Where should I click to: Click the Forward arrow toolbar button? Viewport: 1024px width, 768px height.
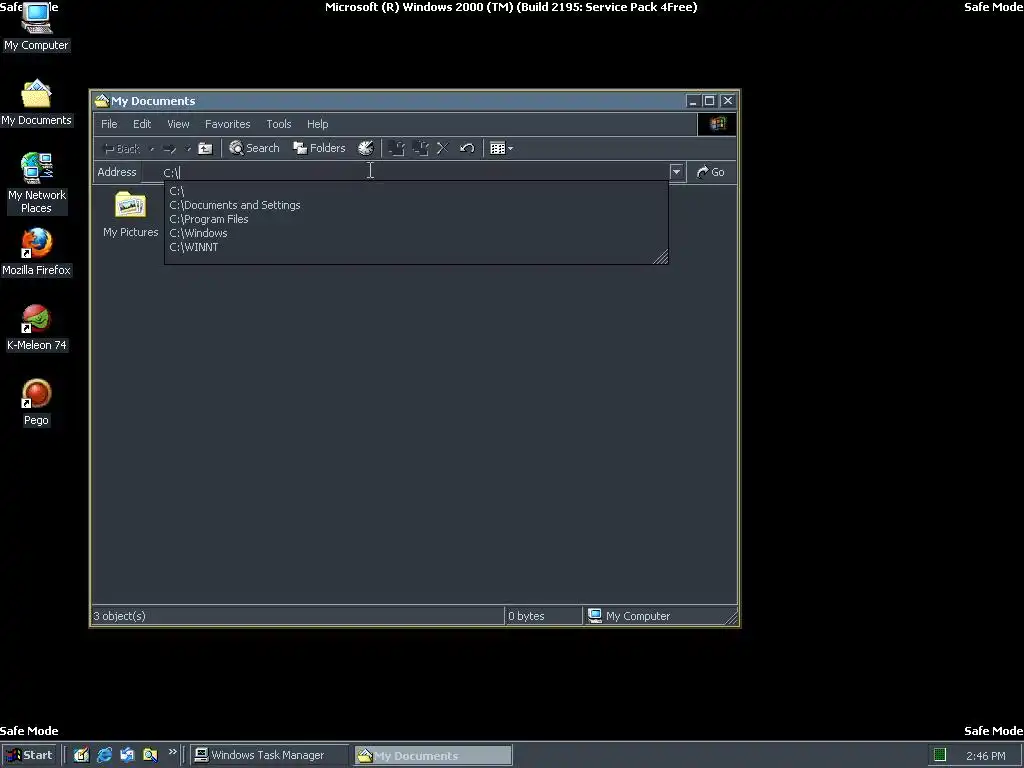pyautogui.click(x=170, y=149)
